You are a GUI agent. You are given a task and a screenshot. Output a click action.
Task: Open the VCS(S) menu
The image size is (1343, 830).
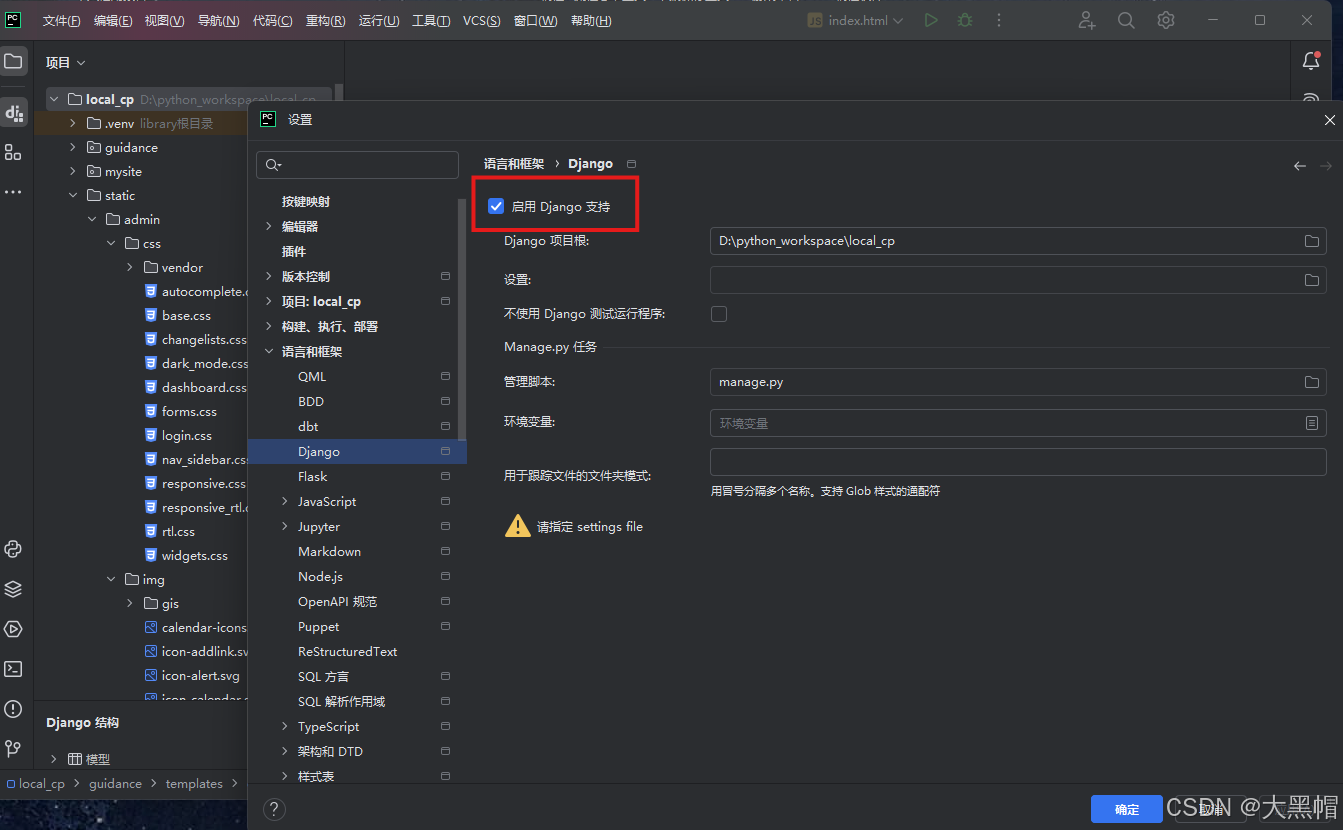(x=482, y=21)
